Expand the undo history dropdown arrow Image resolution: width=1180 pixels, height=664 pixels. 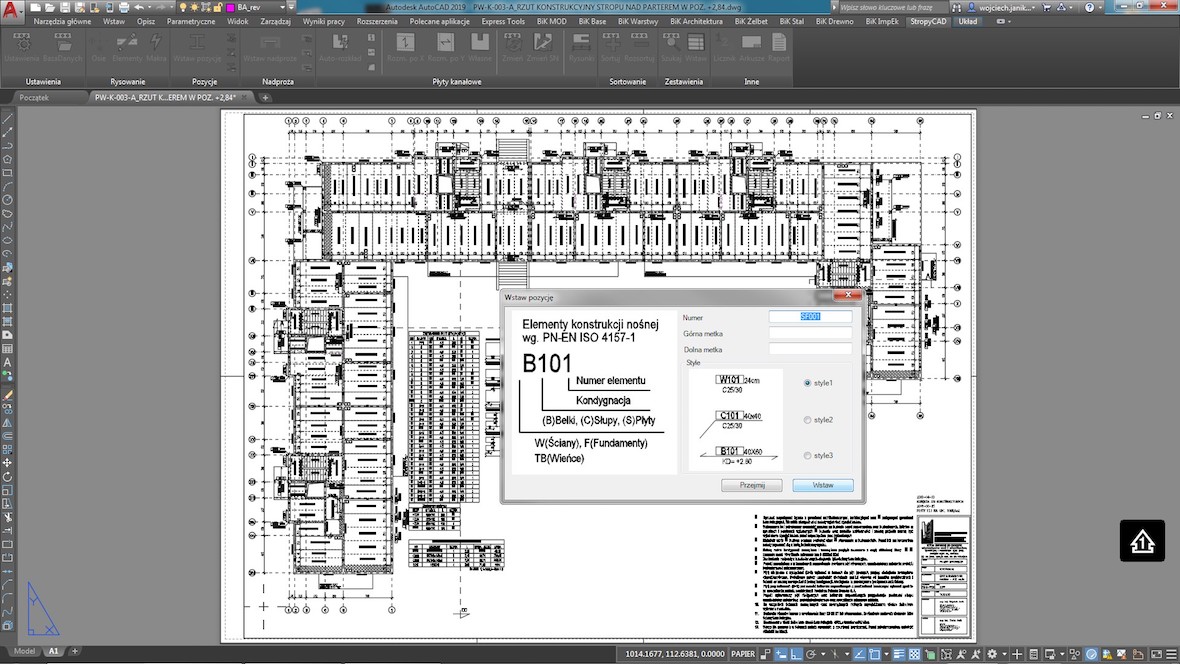(149, 8)
